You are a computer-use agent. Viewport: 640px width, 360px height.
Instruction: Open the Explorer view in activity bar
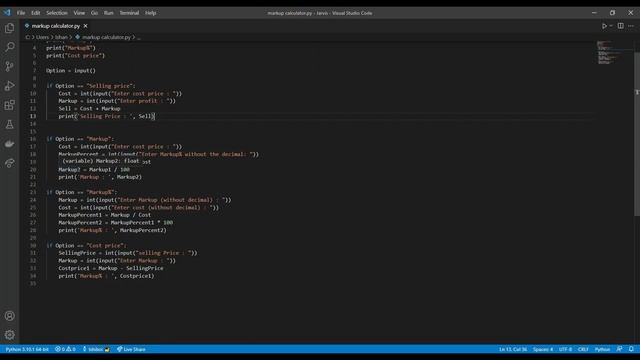(9, 28)
